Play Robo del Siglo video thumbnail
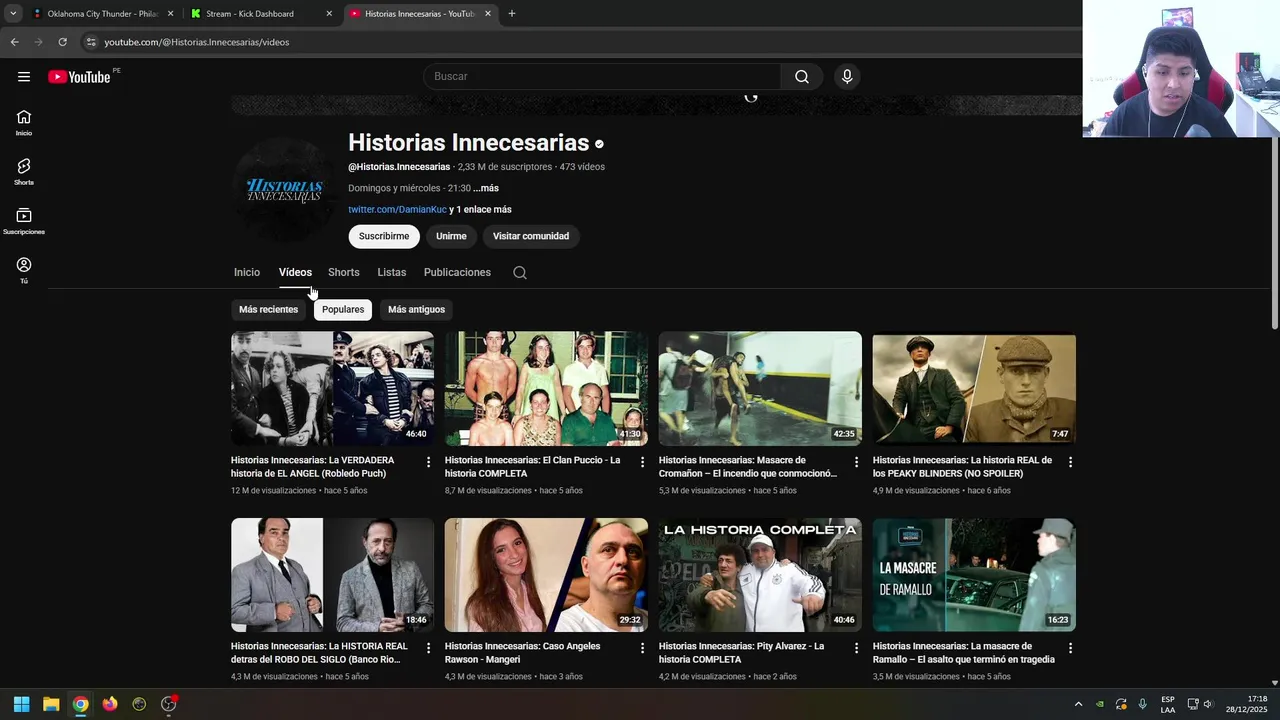1280x720 pixels. point(332,574)
